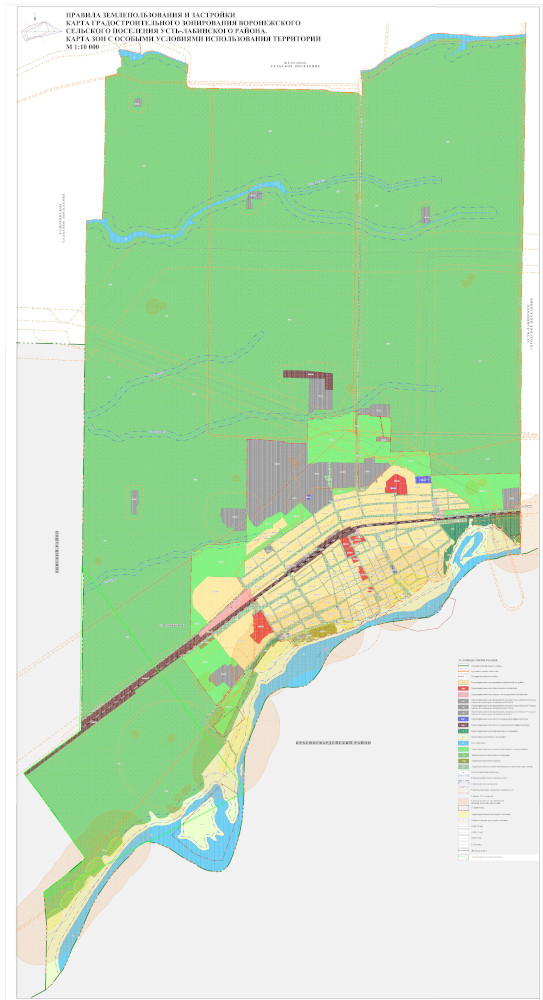Click the white-highlighted last legend entry
Image resolution: width=543 pixels, height=1000 pixels.
(x=498, y=857)
